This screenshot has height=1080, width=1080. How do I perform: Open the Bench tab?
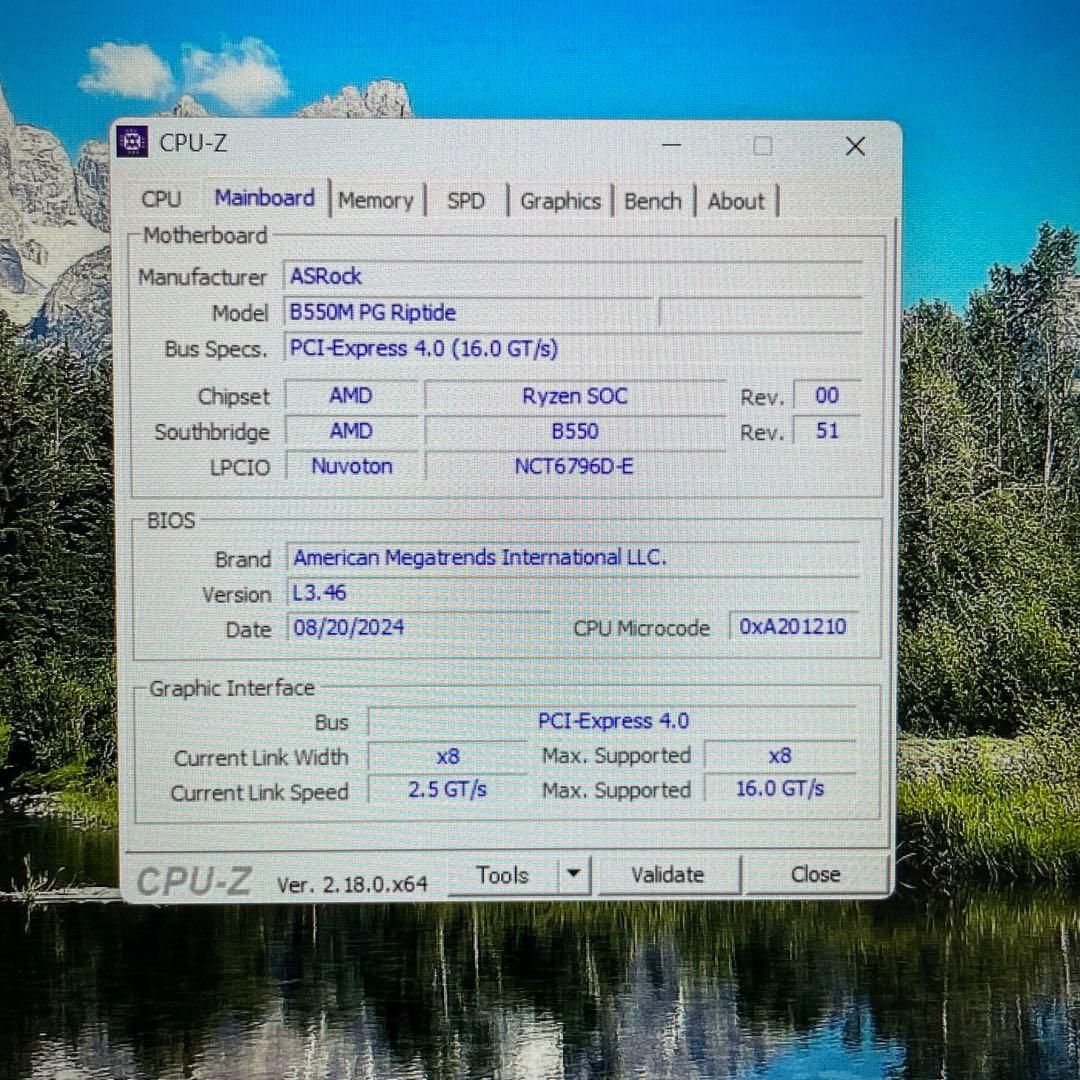pos(652,201)
